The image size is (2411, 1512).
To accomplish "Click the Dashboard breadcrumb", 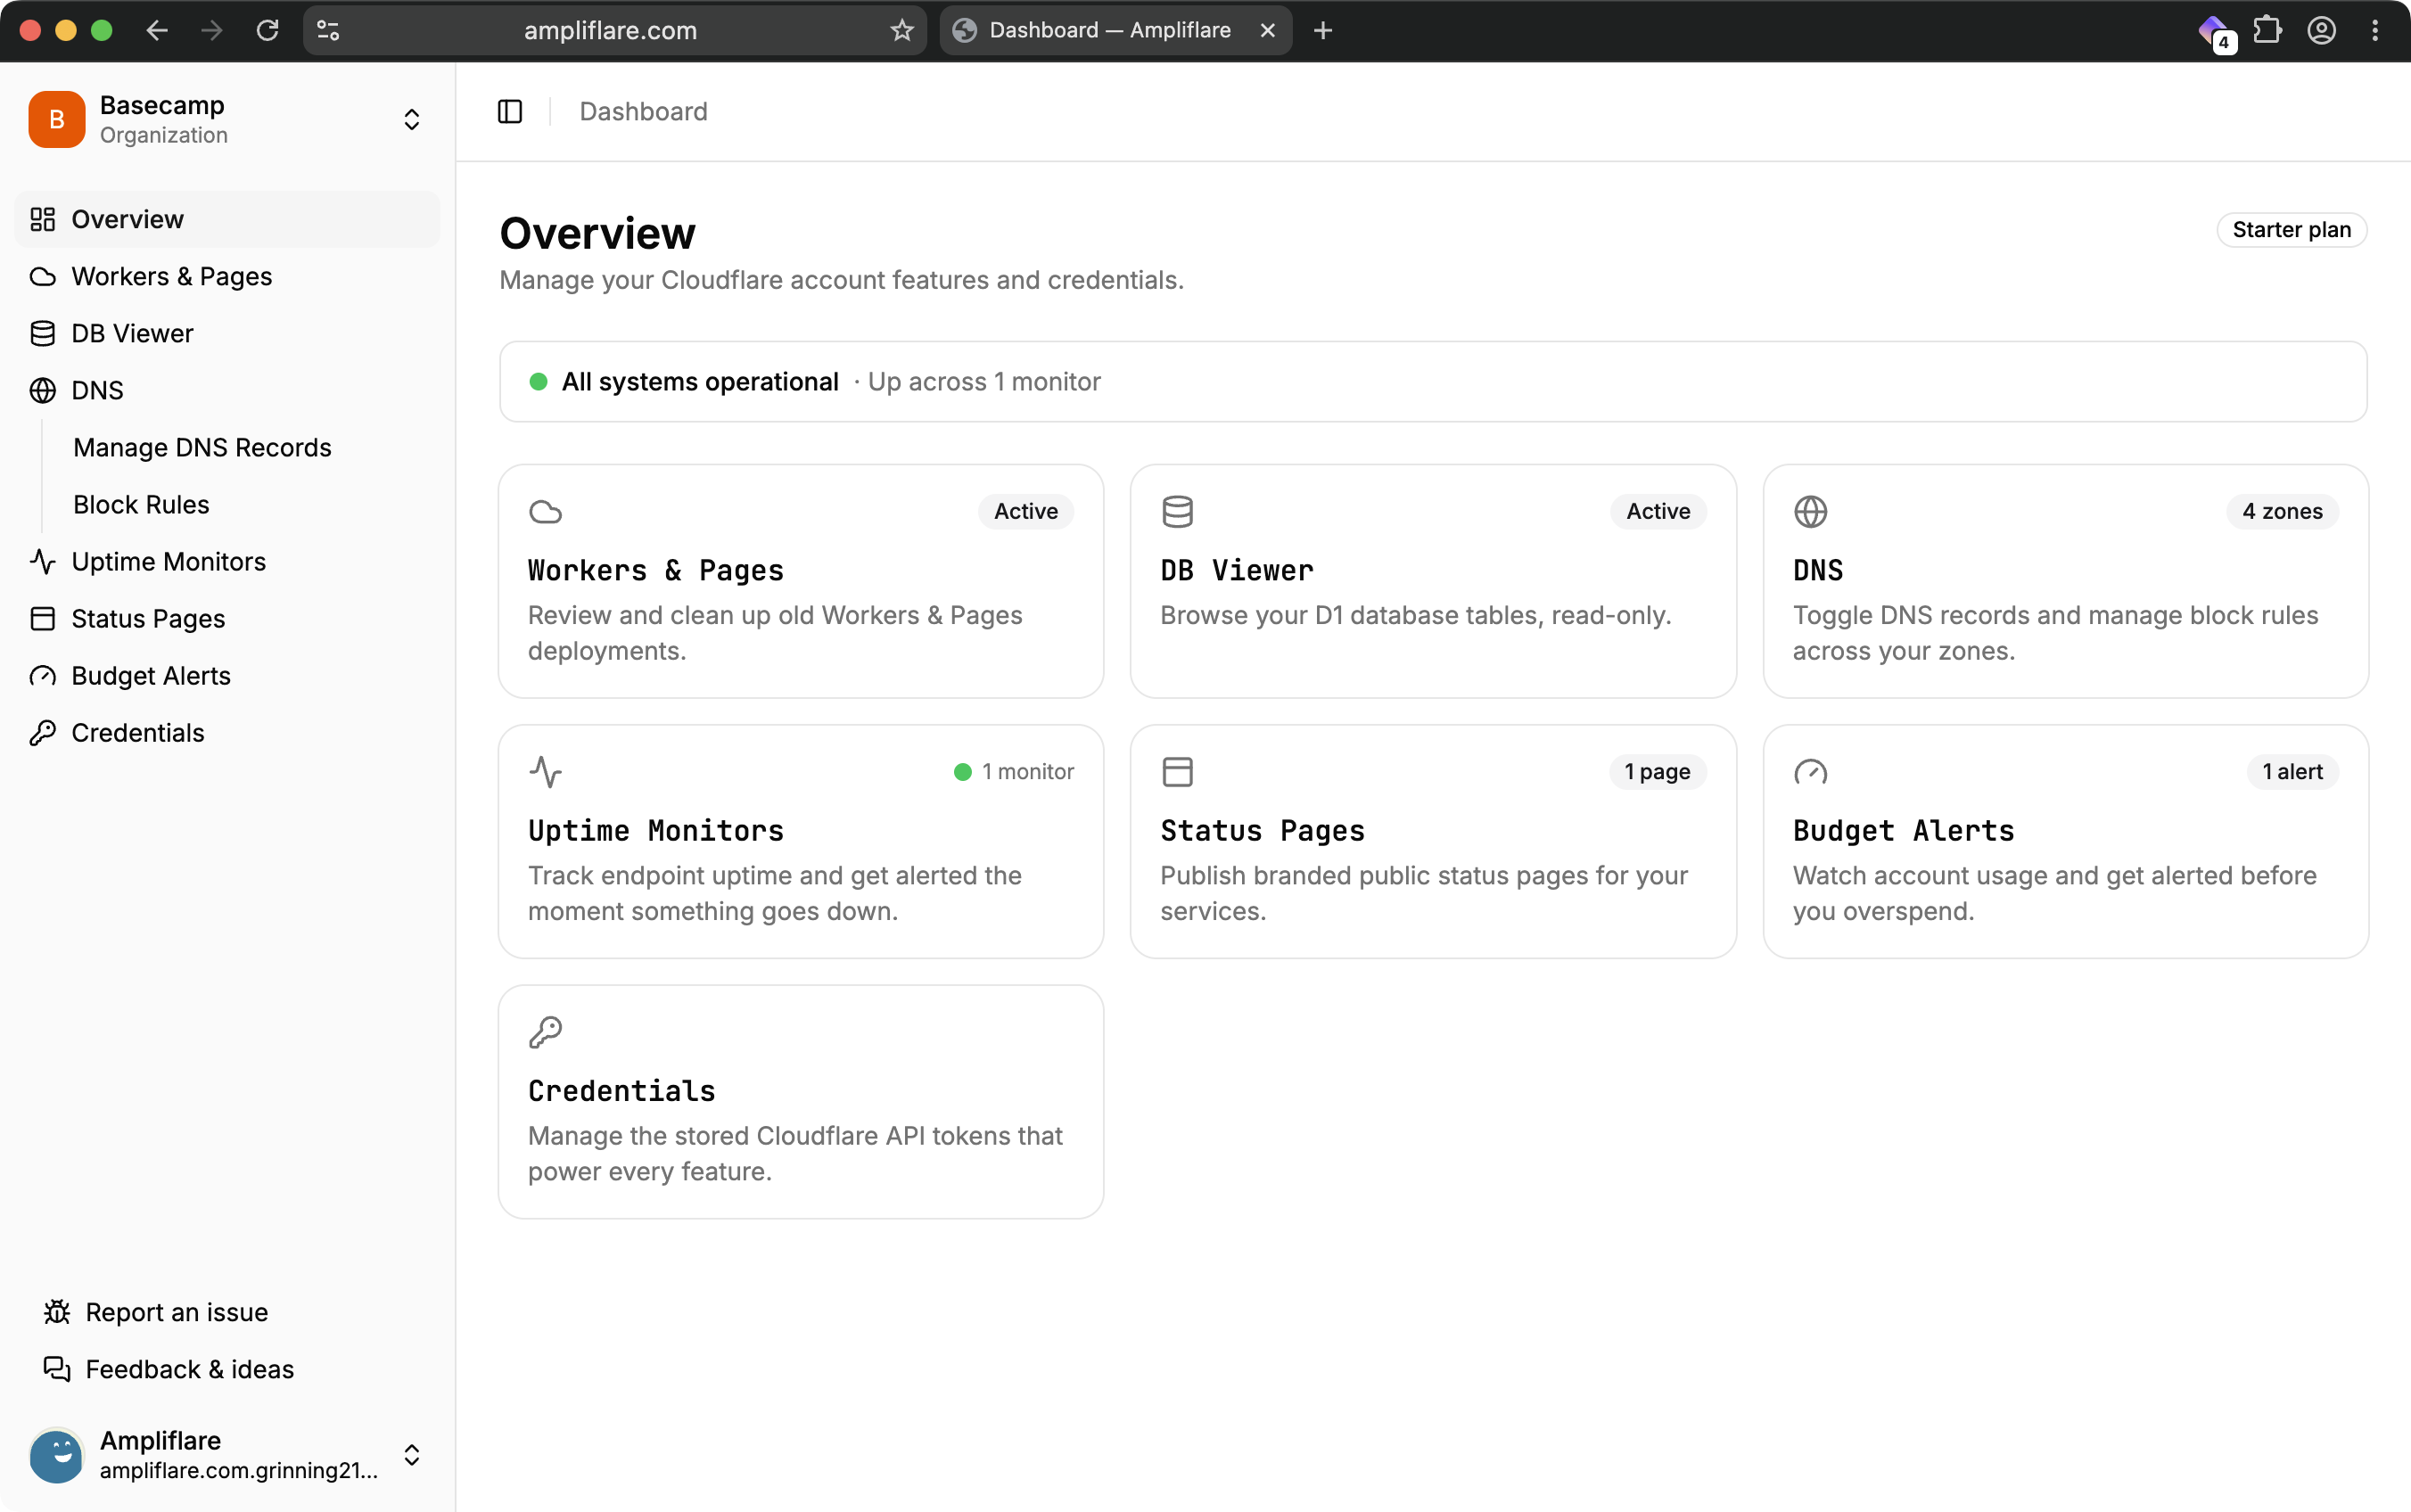I will 643,111.
